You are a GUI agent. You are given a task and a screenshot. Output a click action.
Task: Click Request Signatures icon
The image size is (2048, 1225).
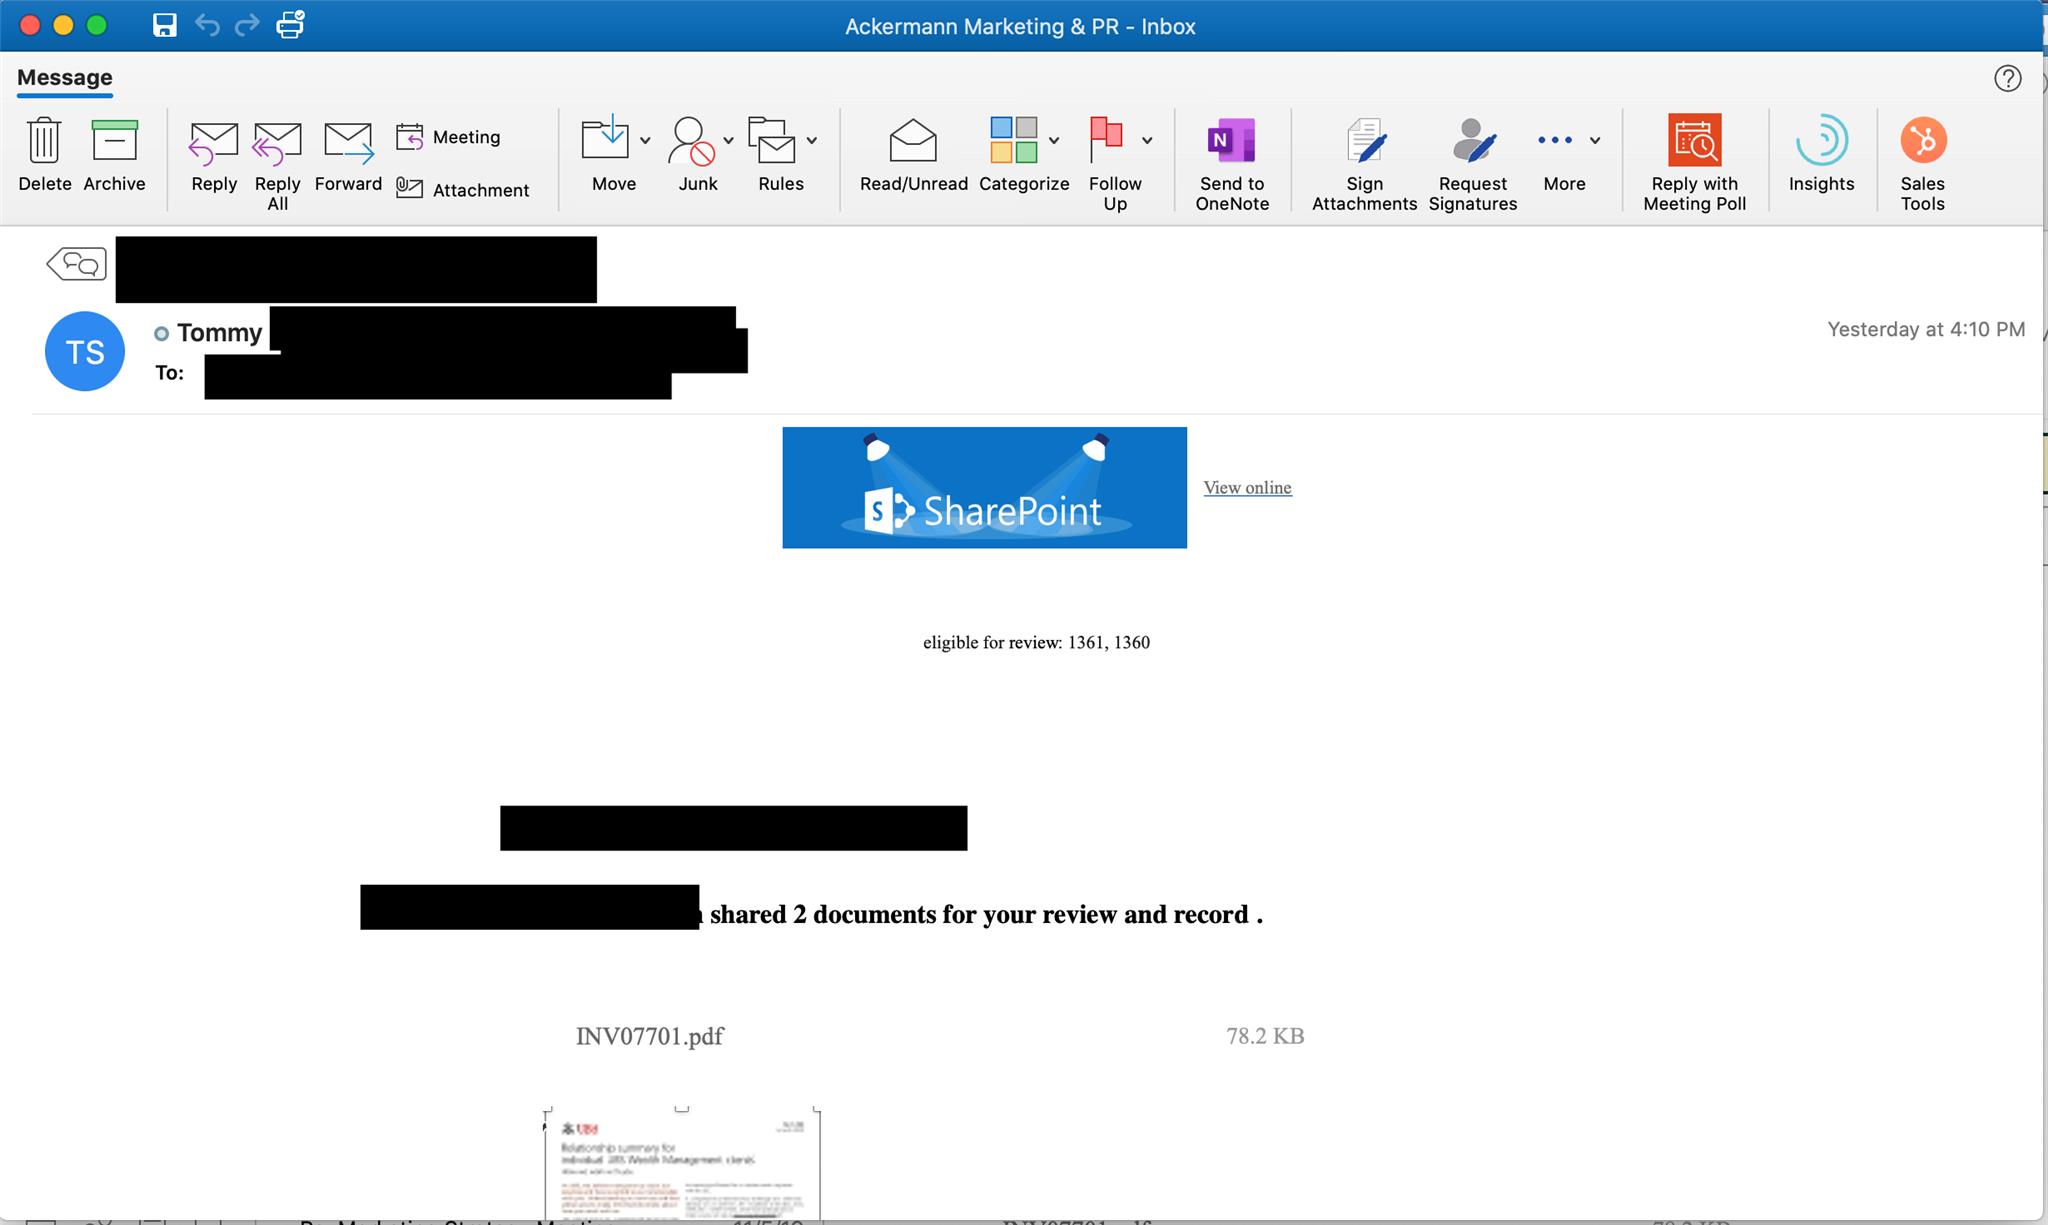[1473, 140]
